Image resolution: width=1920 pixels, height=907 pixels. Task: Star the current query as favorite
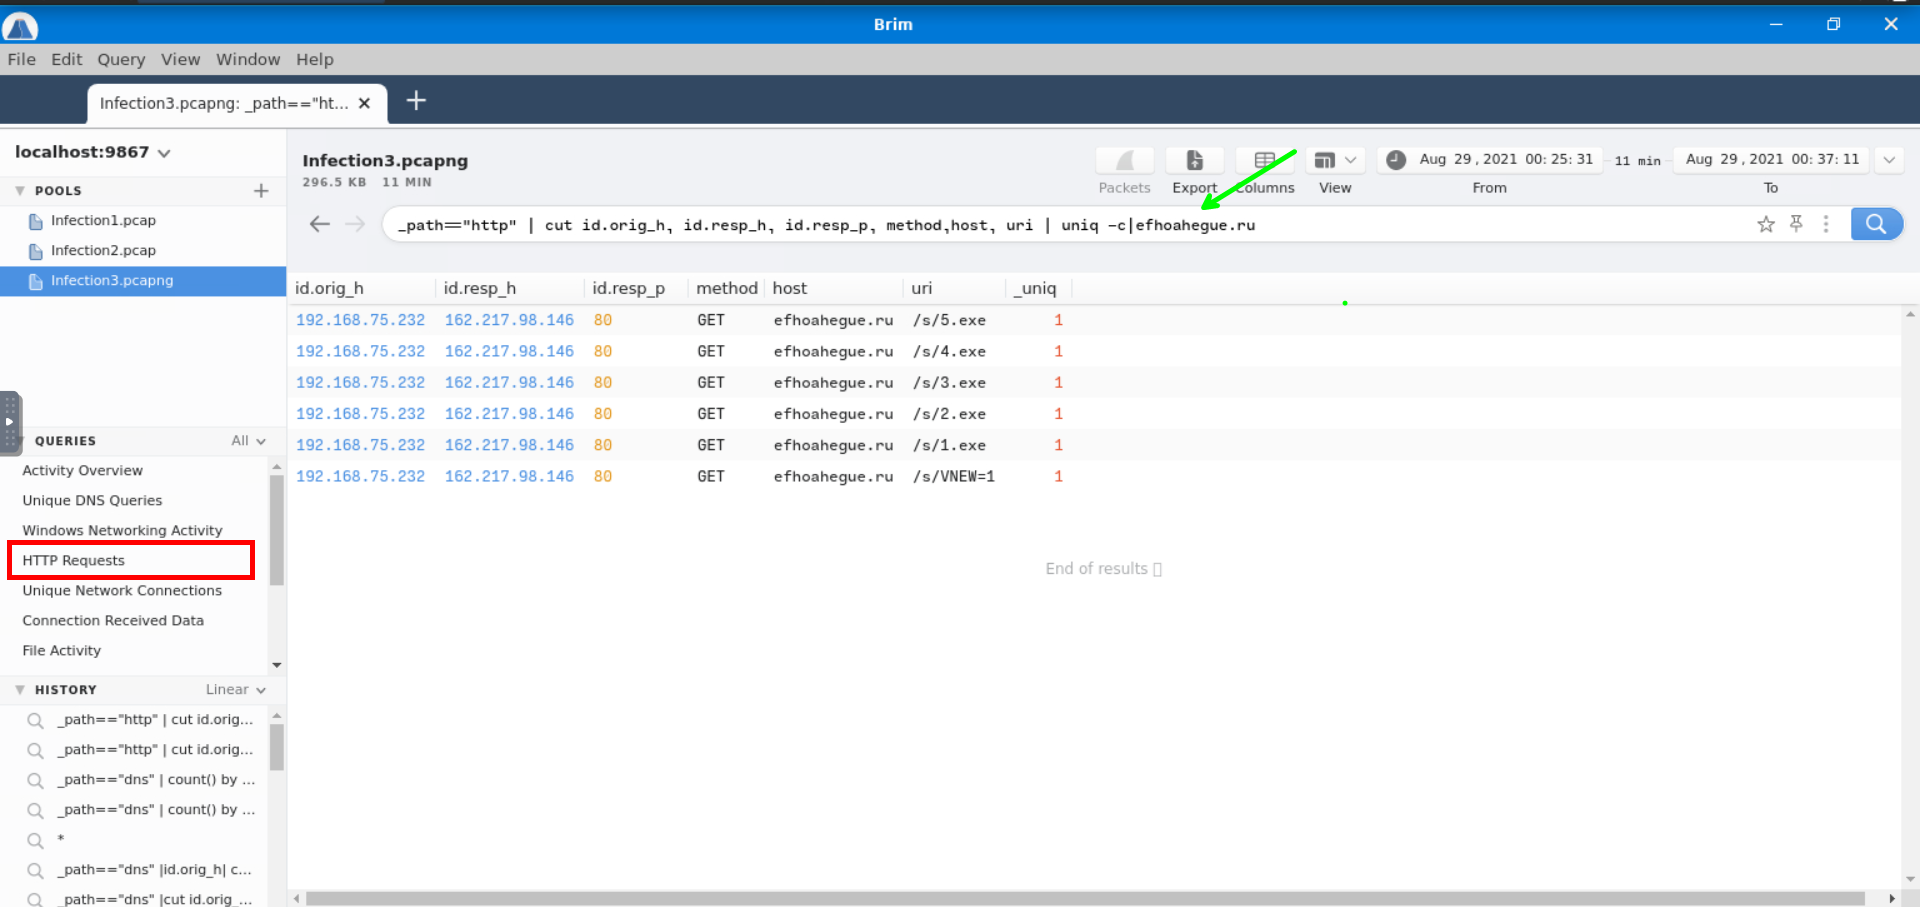(1766, 224)
